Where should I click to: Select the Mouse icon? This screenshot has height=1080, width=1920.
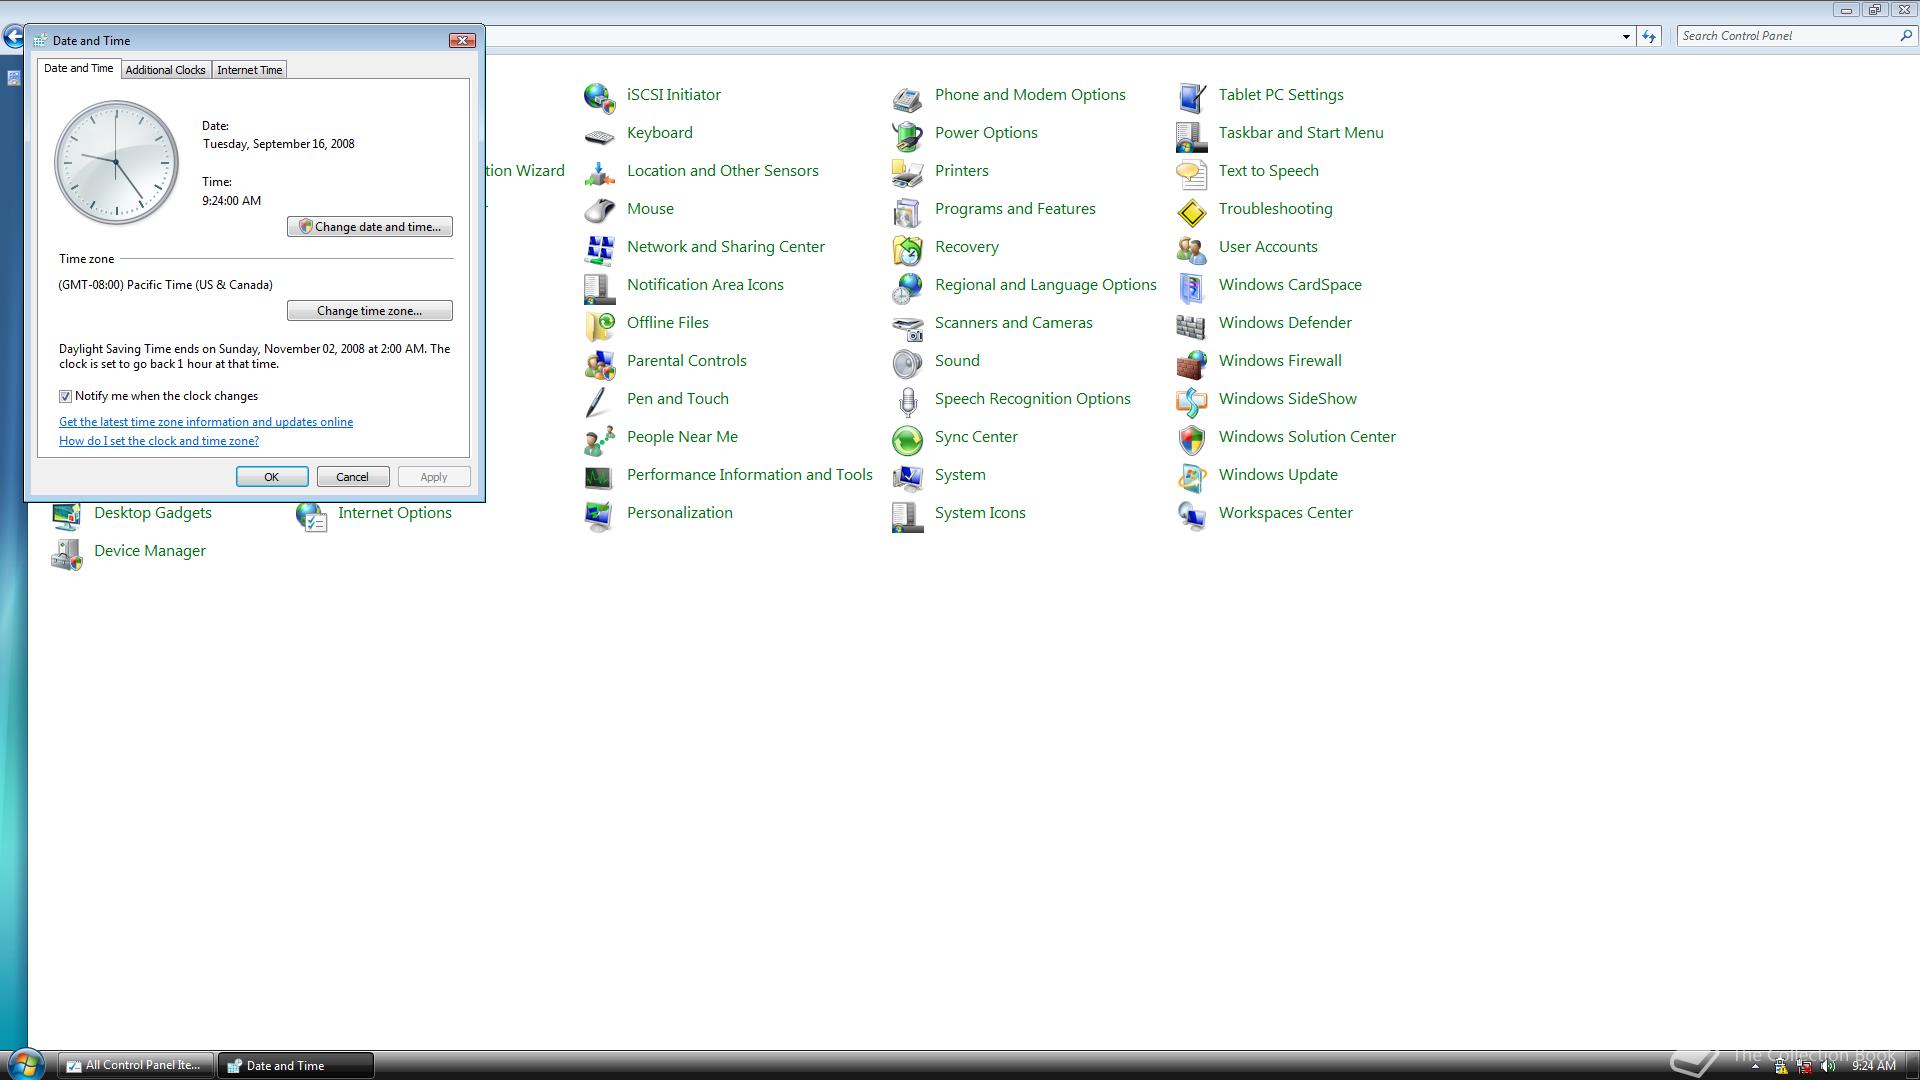599,210
